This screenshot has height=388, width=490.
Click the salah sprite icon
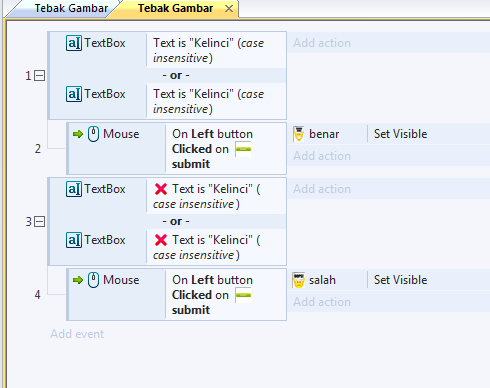point(299,280)
